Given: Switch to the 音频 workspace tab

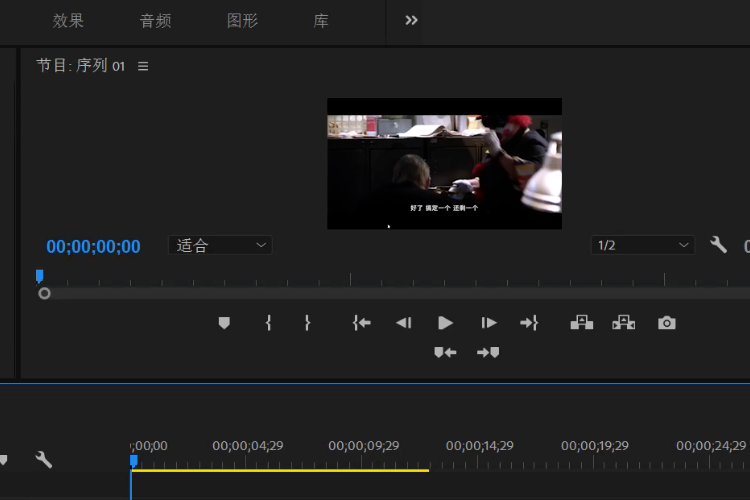Looking at the screenshot, I should [155, 21].
